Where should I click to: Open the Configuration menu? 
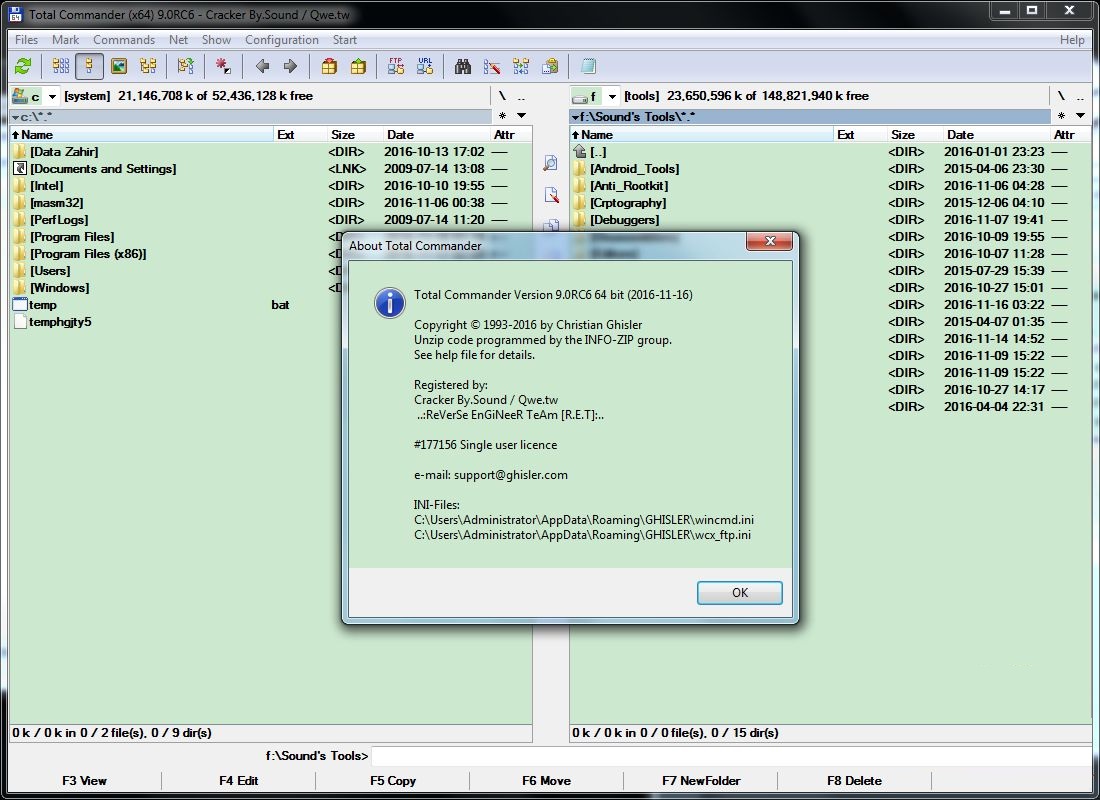click(x=282, y=40)
